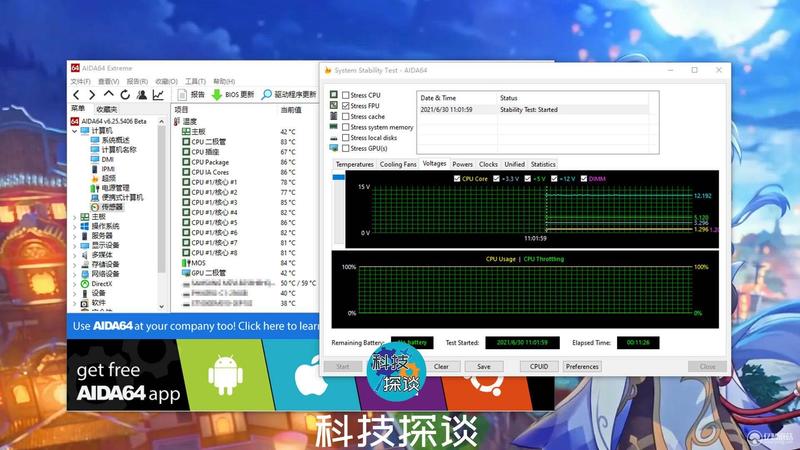This screenshot has width=800, height=450.
Task: Expand the 主板 tree node arrow
Action: pyautogui.click(x=75, y=217)
